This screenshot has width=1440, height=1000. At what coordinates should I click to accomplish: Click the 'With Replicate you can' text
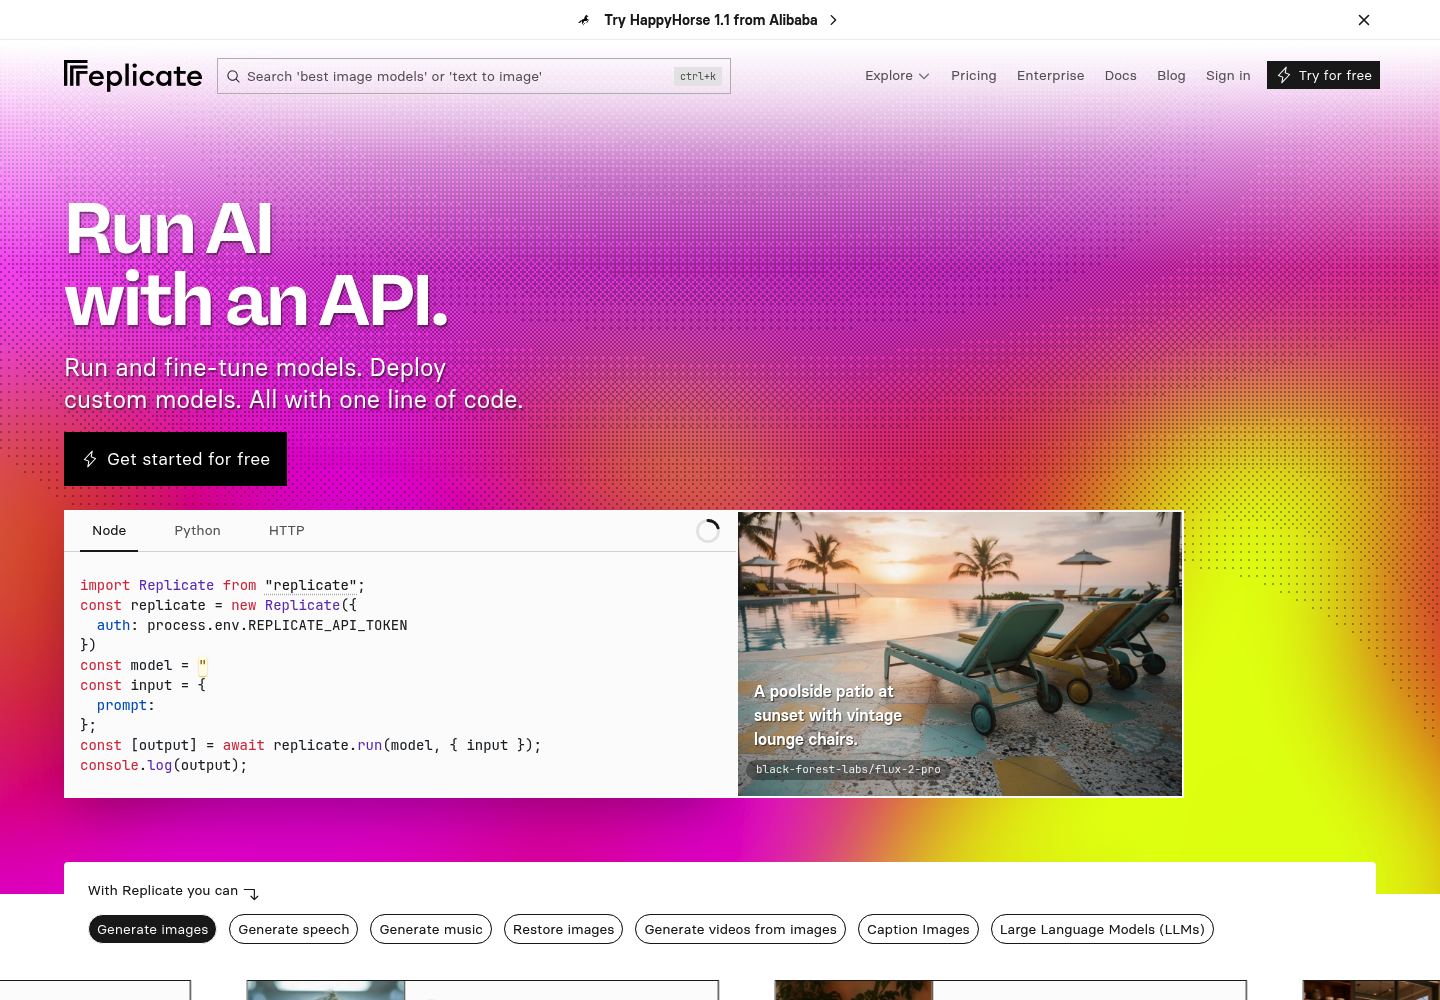pyautogui.click(x=163, y=890)
